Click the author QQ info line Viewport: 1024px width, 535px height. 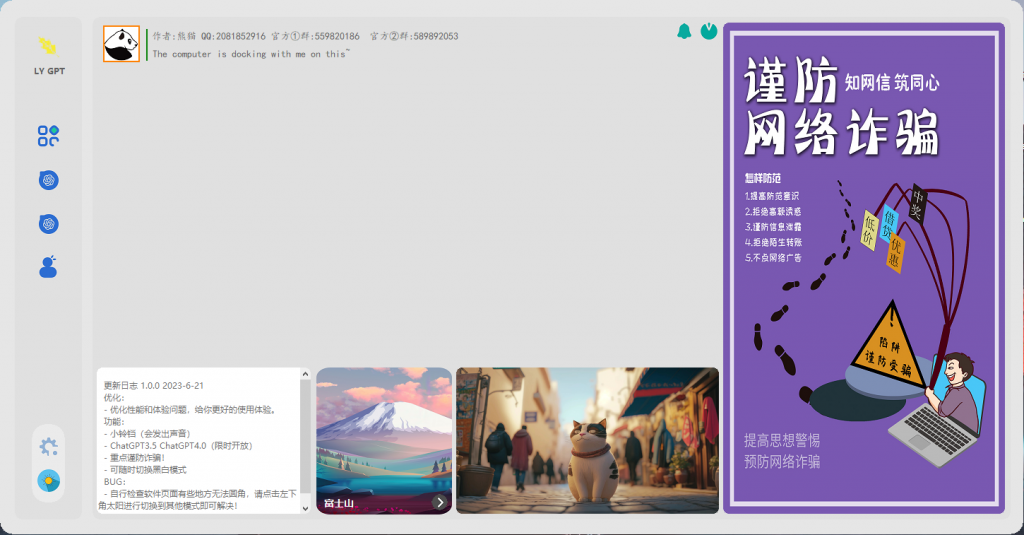[x=305, y=36]
